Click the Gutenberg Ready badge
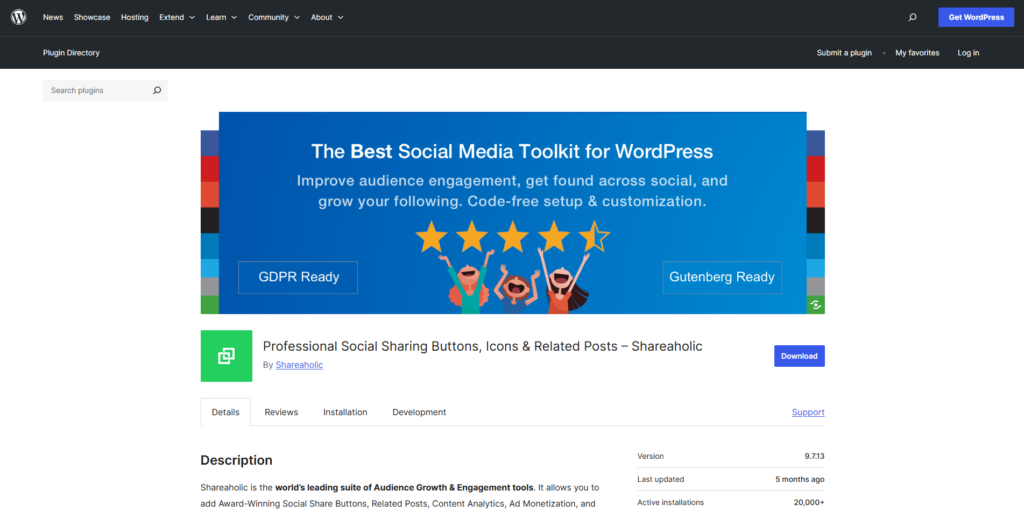Screen dimensions: 1024x512 coord(722,277)
